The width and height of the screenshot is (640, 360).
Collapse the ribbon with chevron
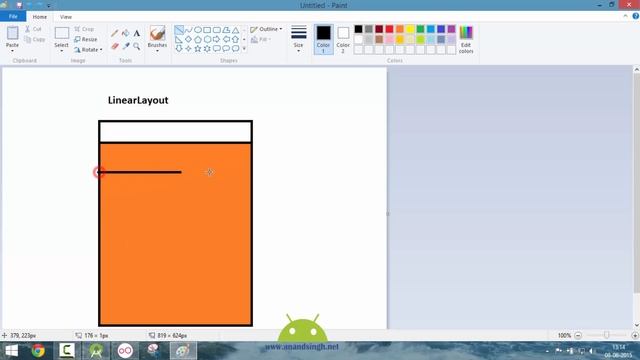tap(626, 16)
